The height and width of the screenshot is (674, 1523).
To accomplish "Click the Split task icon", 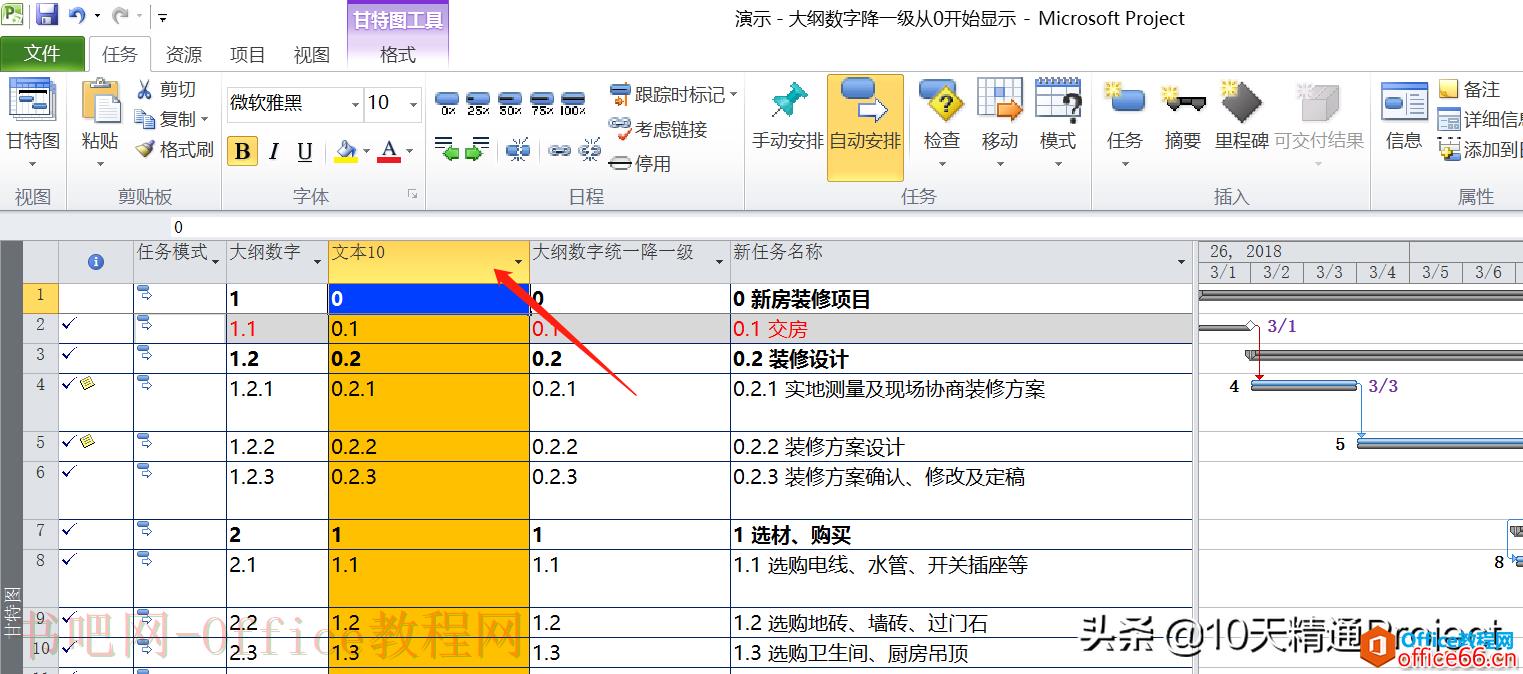I will [x=517, y=150].
